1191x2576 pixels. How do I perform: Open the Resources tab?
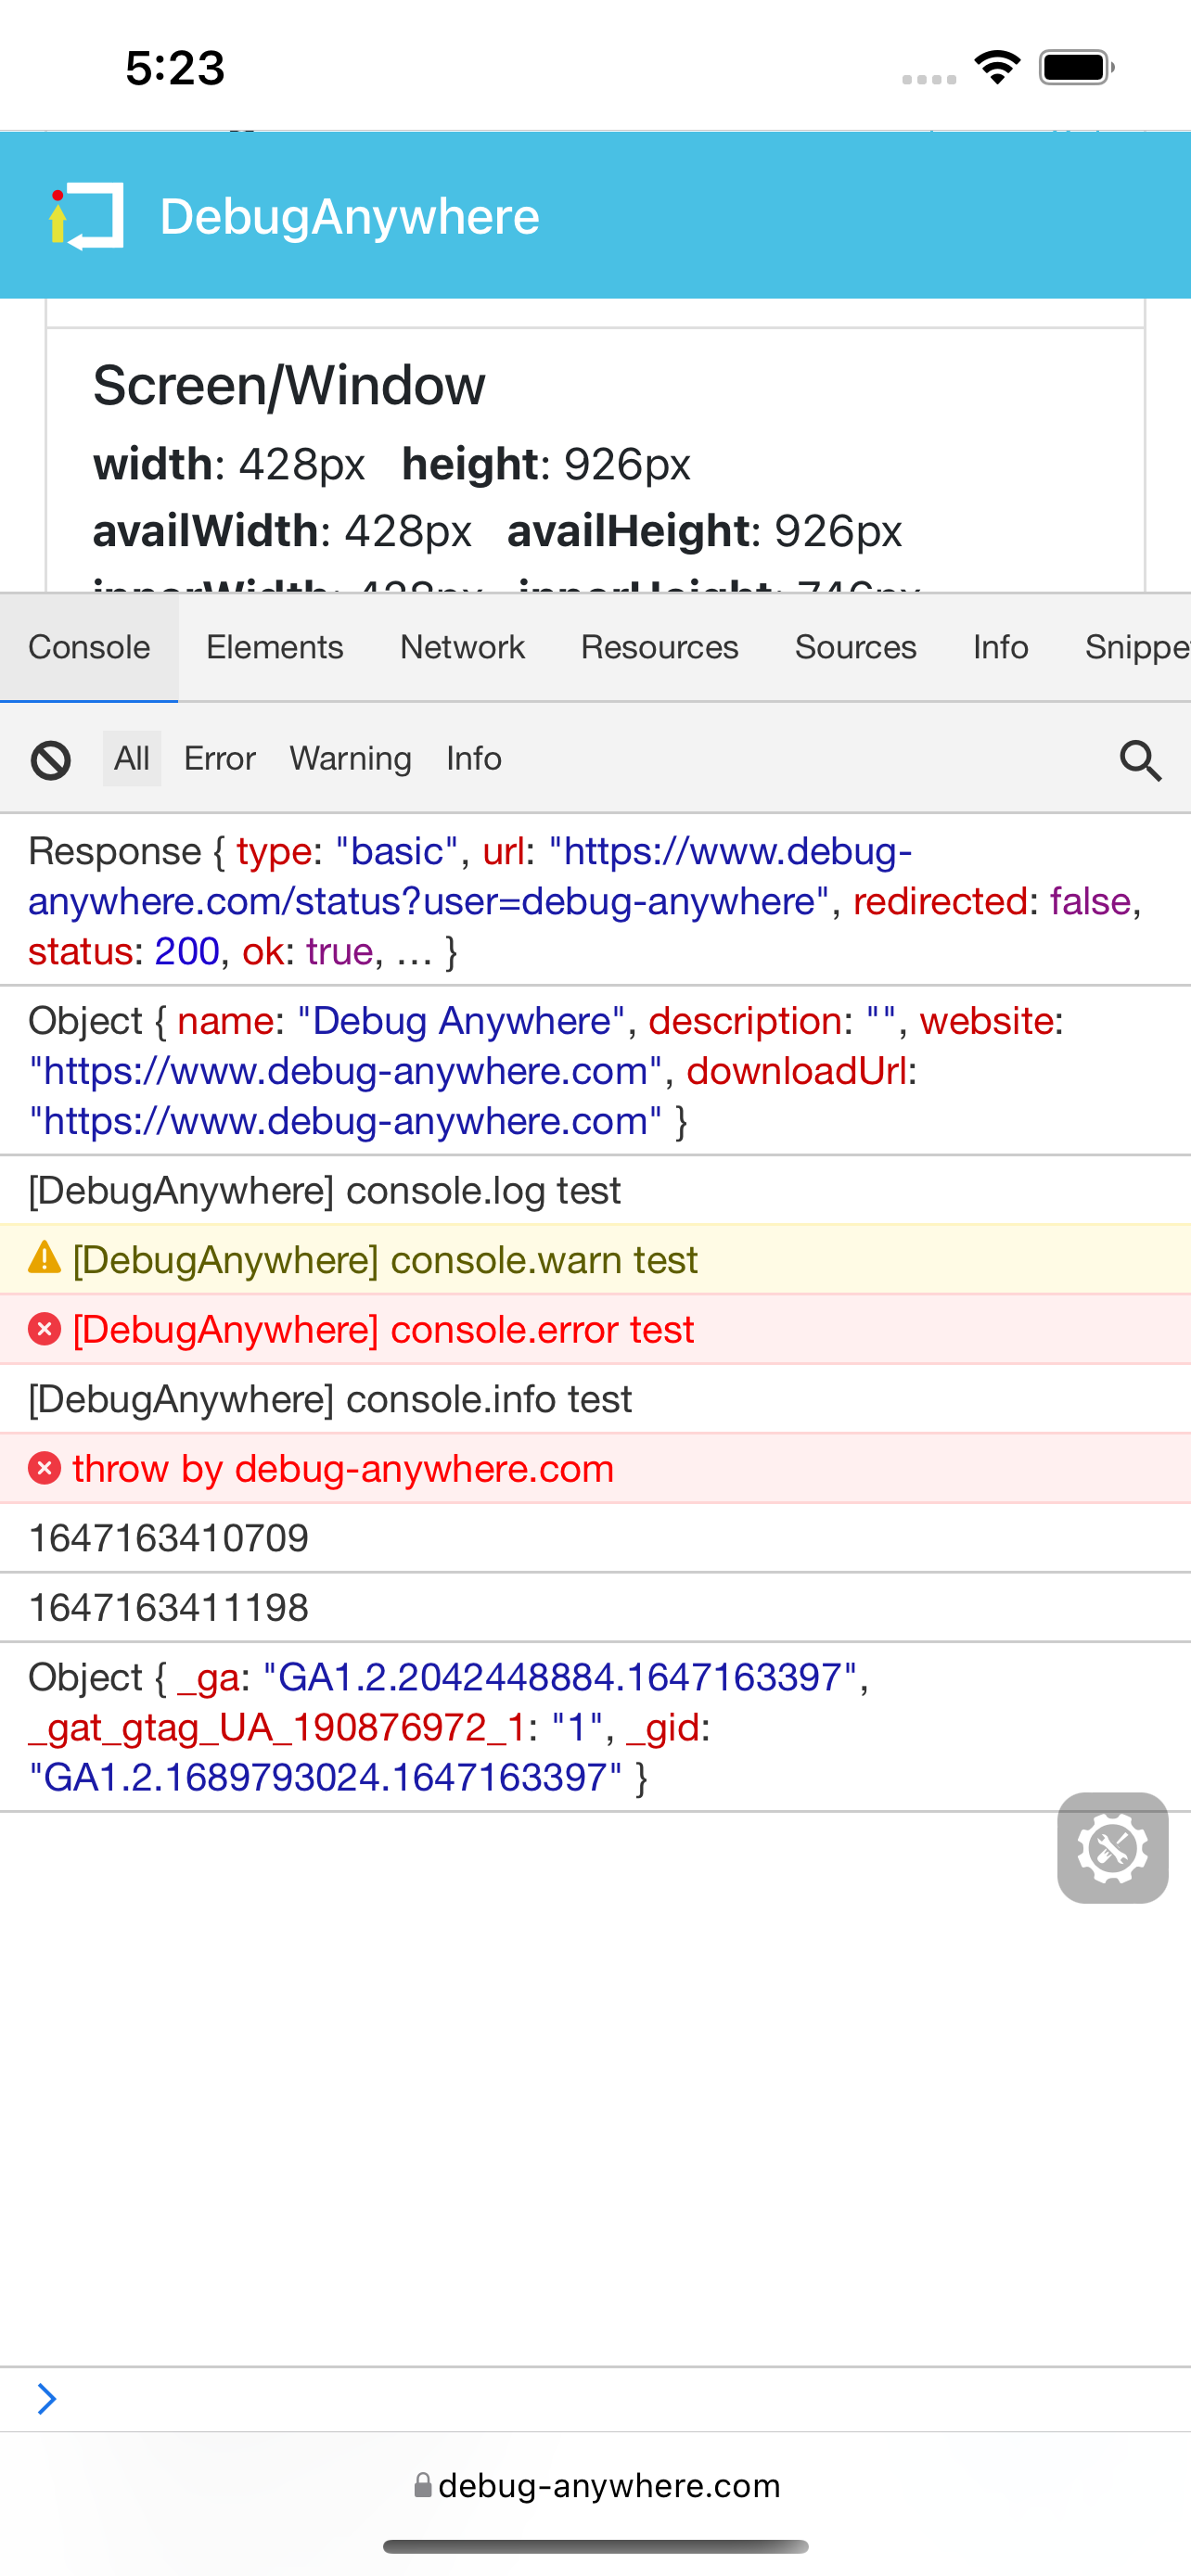[x=659, y=647]
